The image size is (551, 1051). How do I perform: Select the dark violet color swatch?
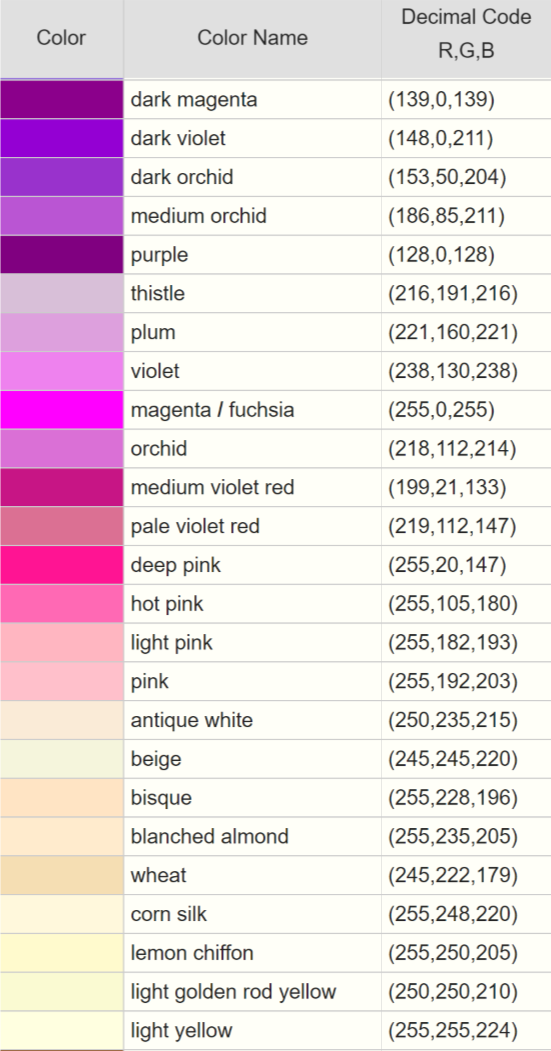[62, 139]
